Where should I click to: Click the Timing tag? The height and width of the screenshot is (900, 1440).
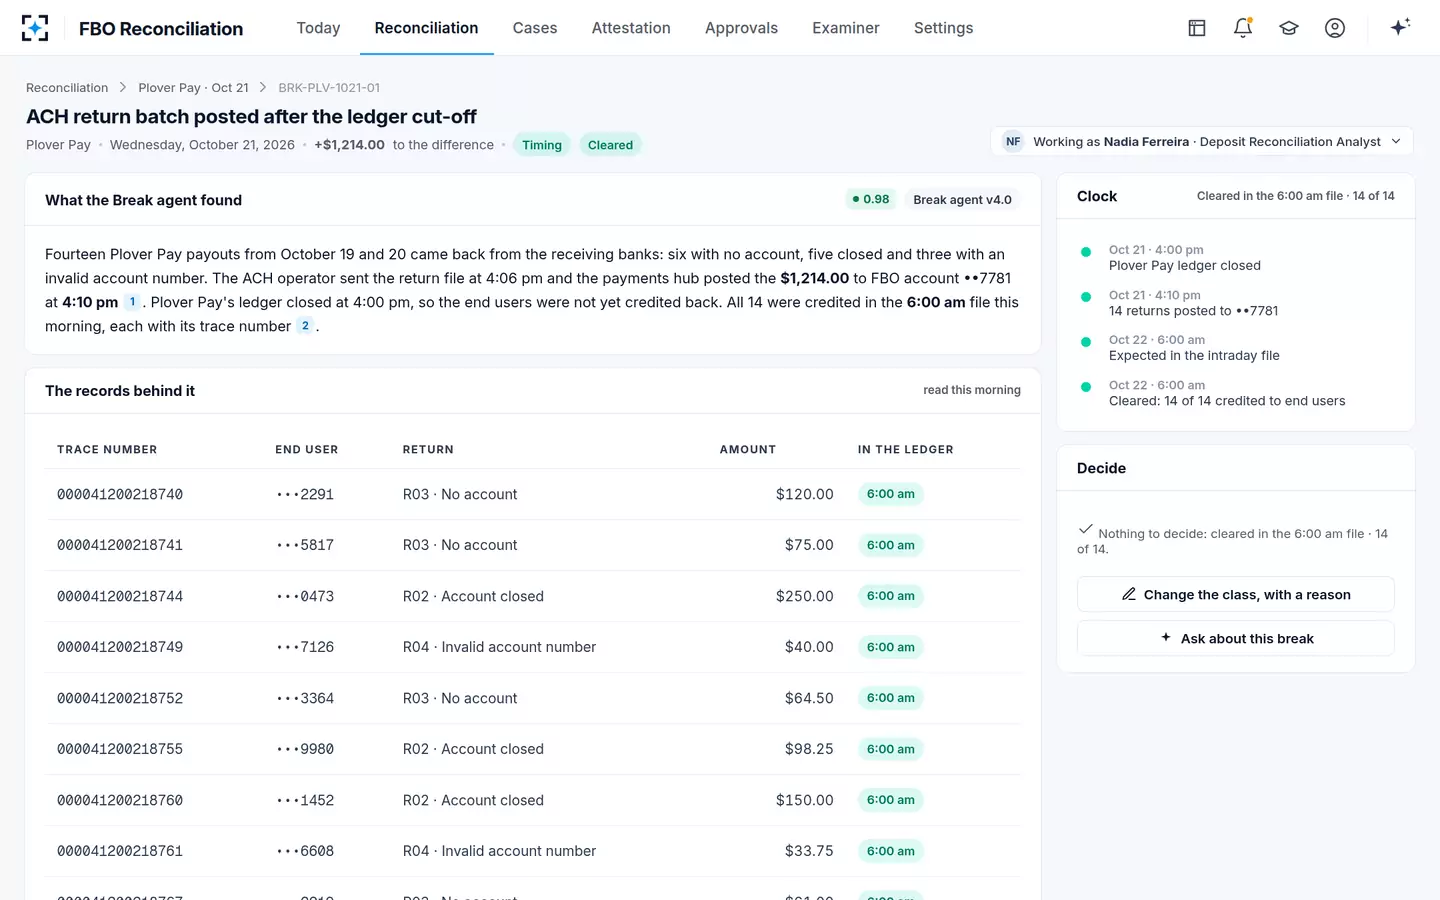point(542,145)
